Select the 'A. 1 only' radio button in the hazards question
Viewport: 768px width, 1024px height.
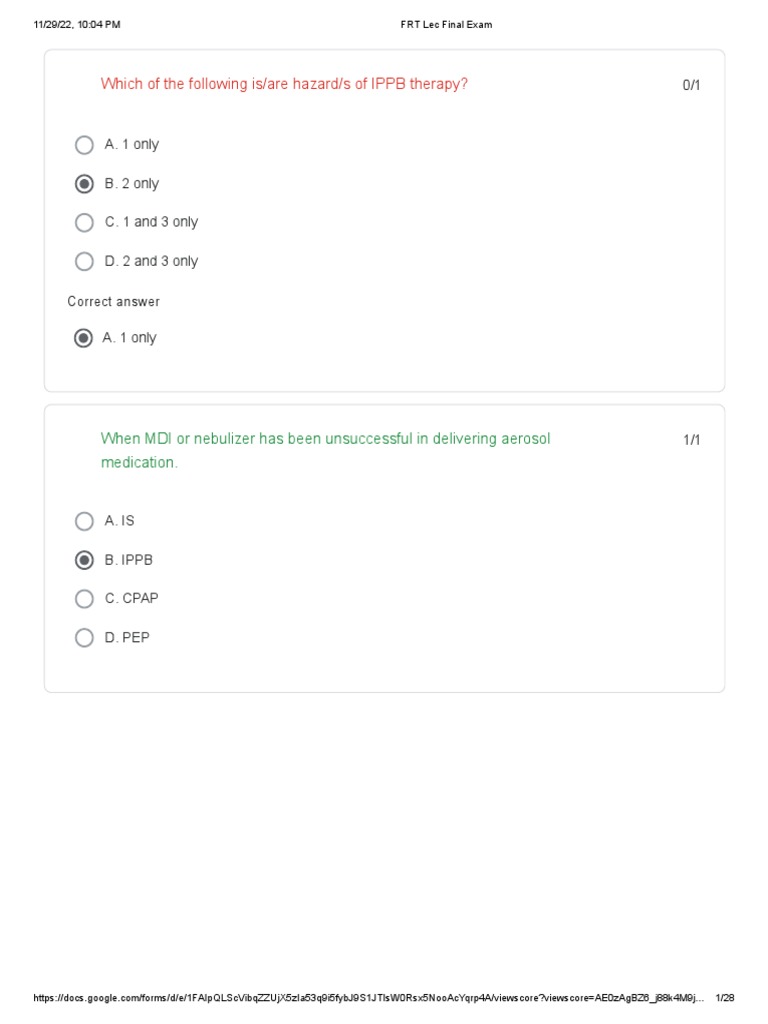[84, 145]
